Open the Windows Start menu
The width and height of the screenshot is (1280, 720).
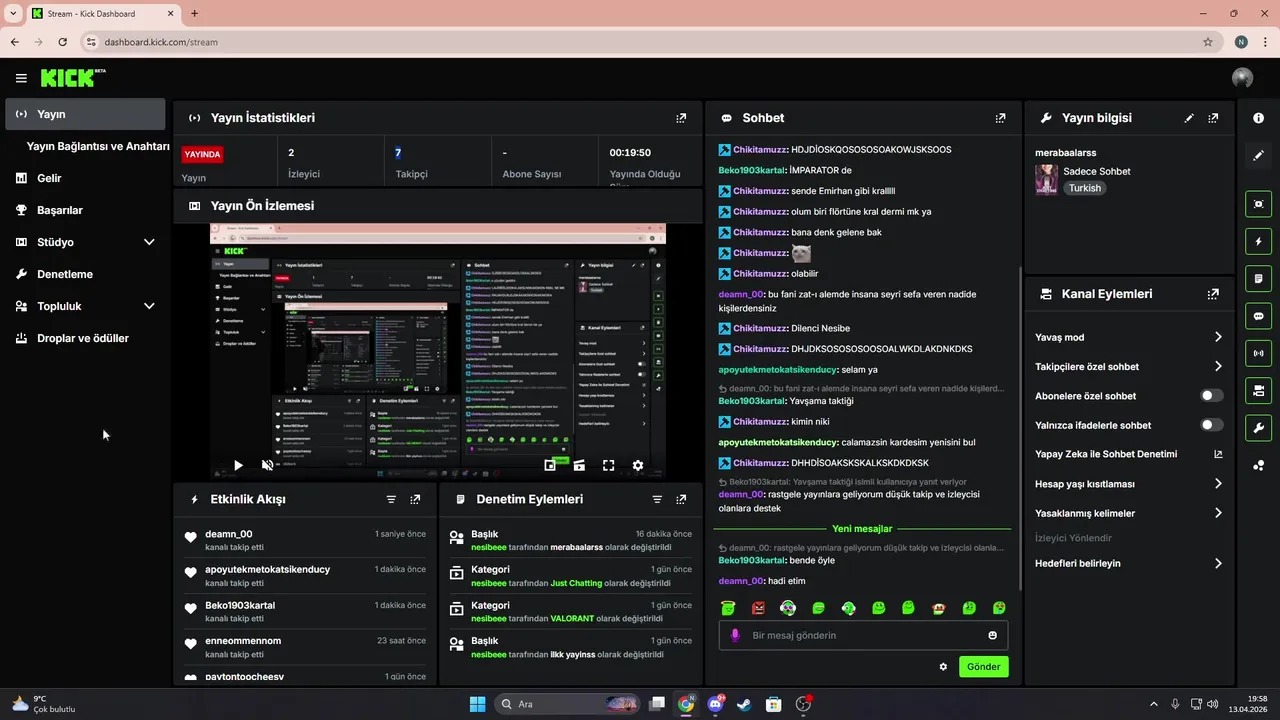click(x=477, y=704)
